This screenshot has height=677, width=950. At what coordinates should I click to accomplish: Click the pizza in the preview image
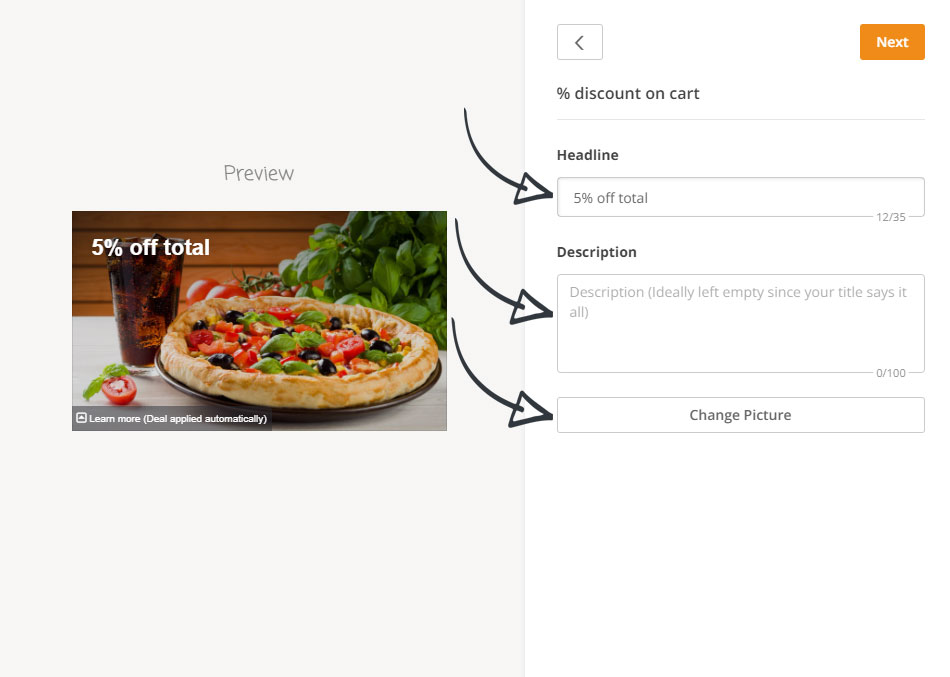(x=300, y=352)
